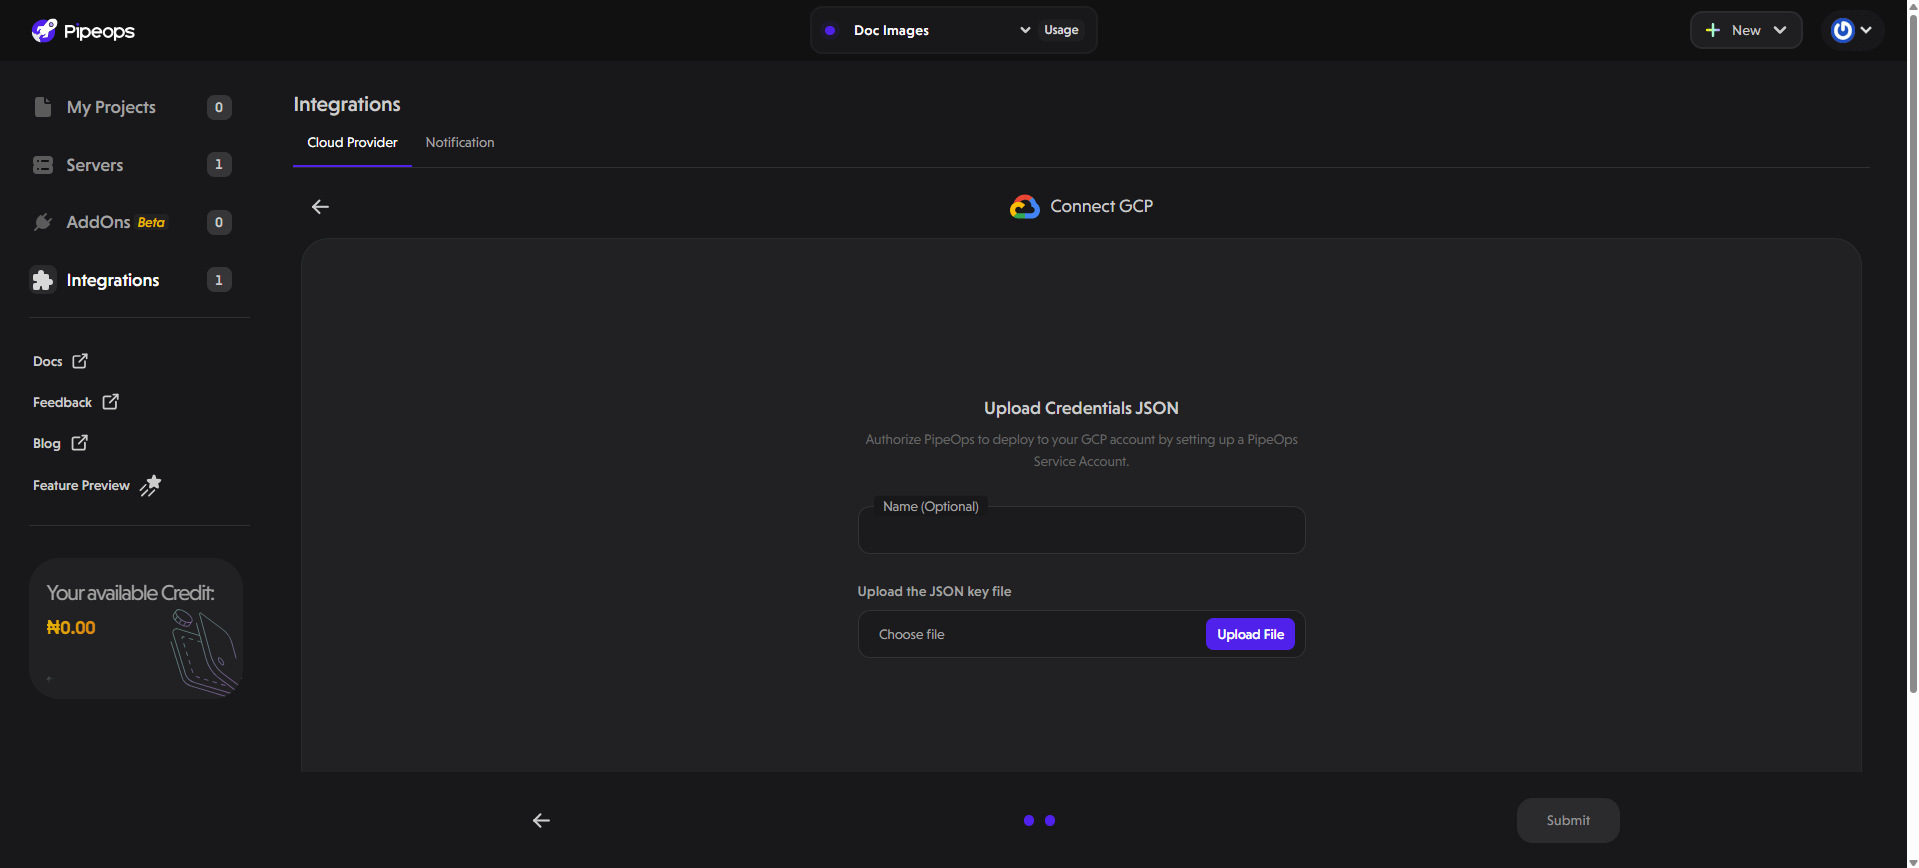Open the Servers section
1919x868 pixels.
click(95, 165)
